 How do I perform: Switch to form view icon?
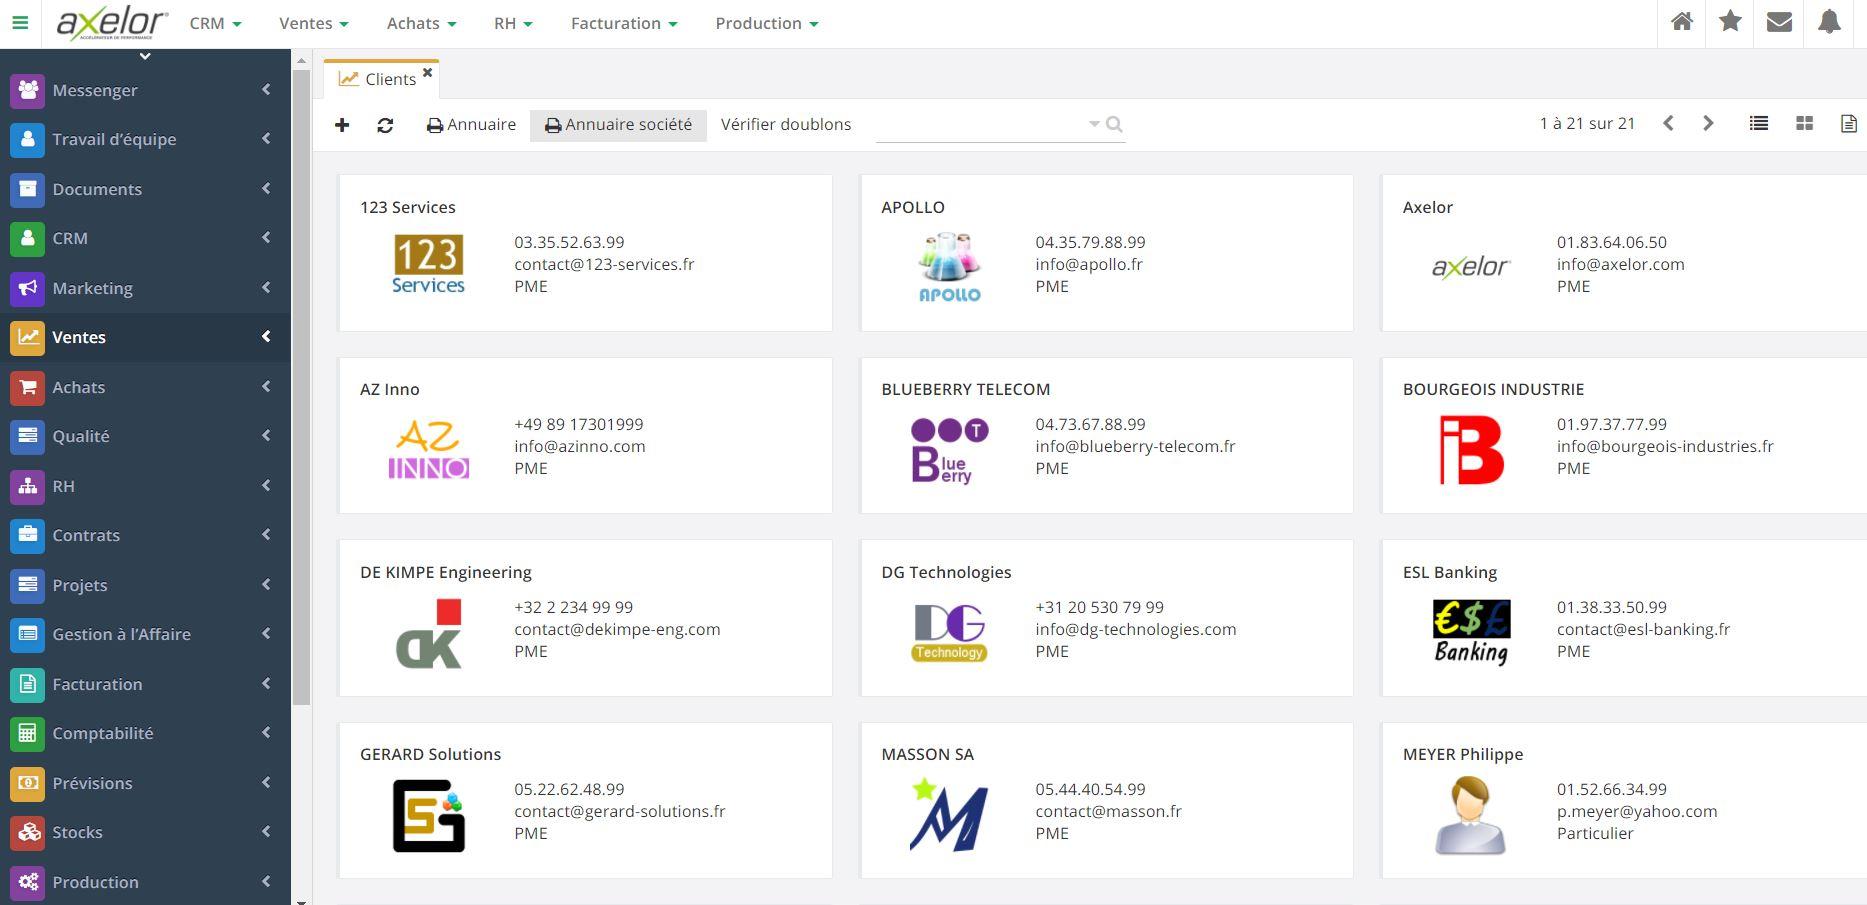pos(1848,124)
